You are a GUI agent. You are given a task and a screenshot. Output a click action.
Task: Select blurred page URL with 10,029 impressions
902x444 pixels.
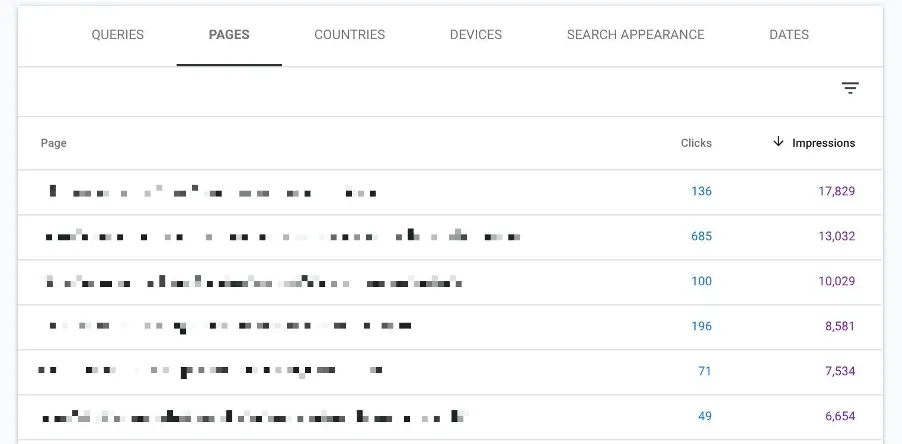tap(253, 282)
